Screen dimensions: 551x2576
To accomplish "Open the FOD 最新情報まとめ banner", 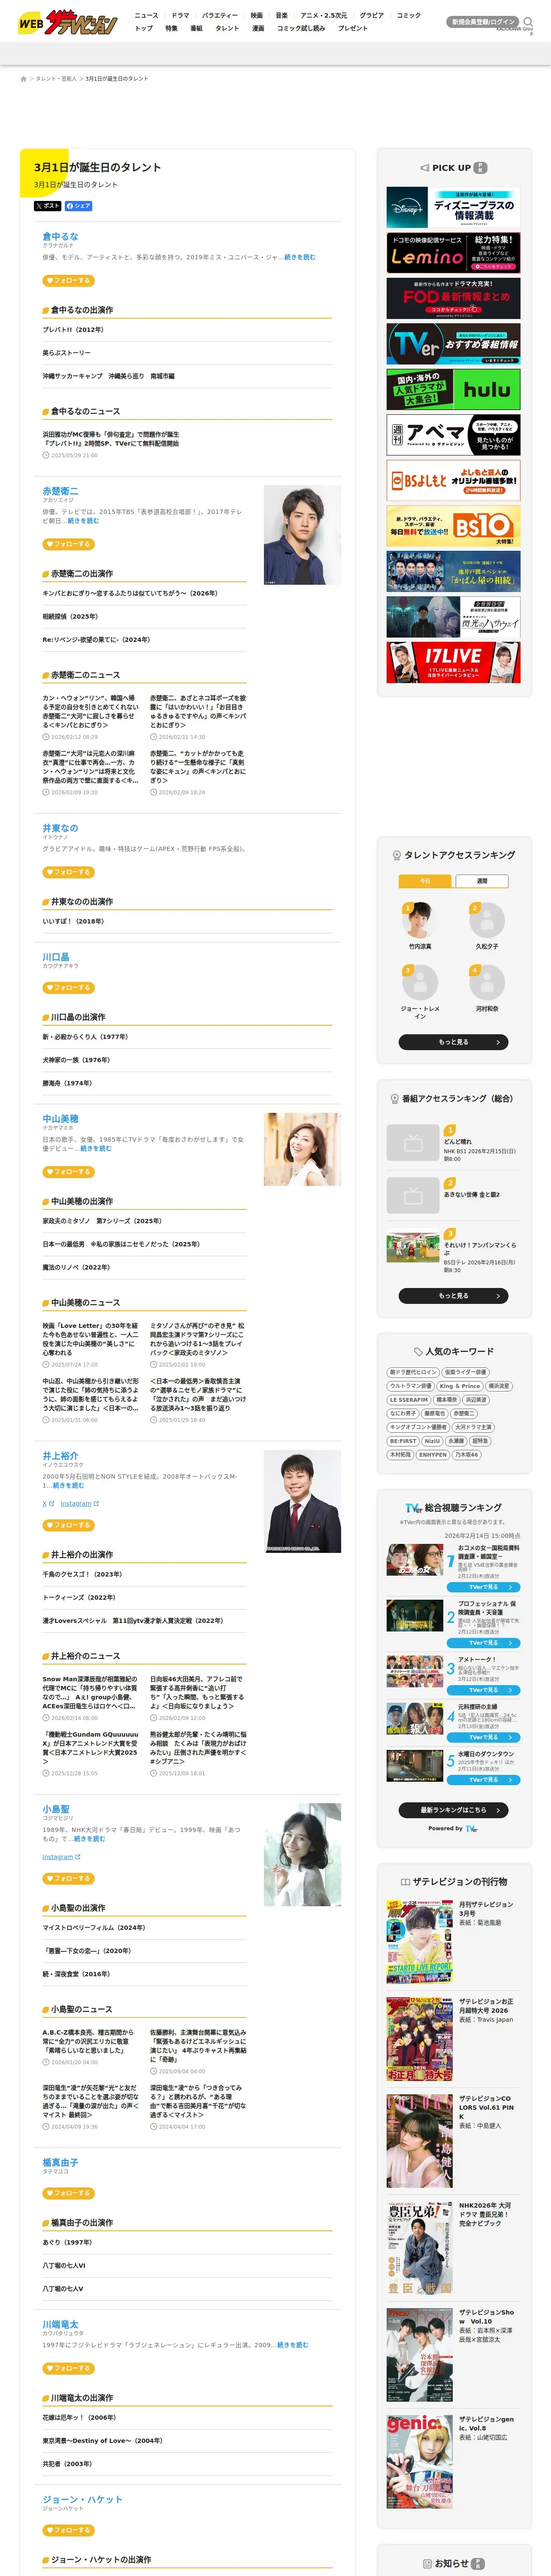I will pos(453,298).
